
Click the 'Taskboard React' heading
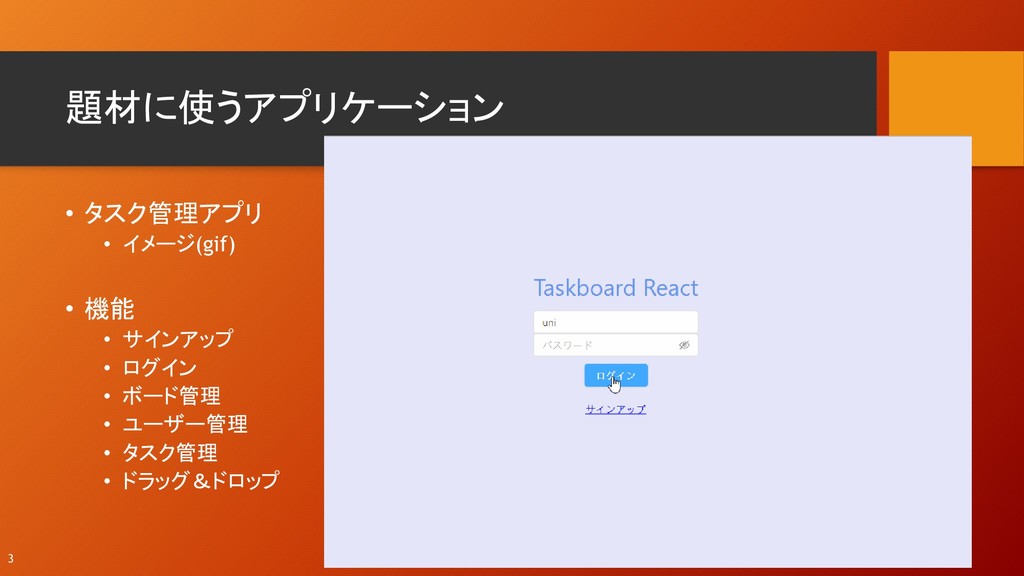pos(616,288)
